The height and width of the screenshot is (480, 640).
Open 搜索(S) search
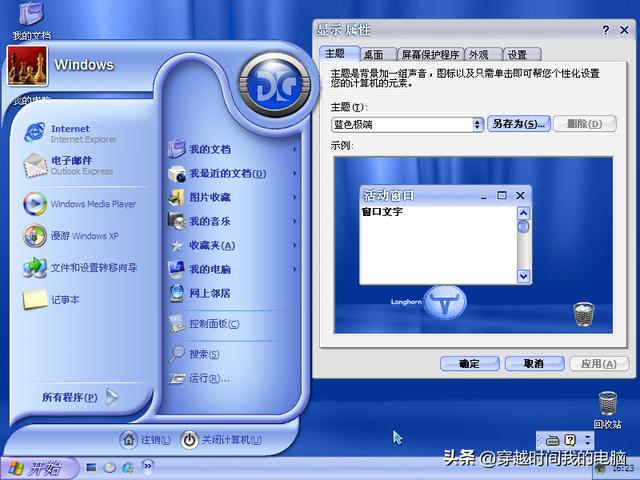pos(194,354)
